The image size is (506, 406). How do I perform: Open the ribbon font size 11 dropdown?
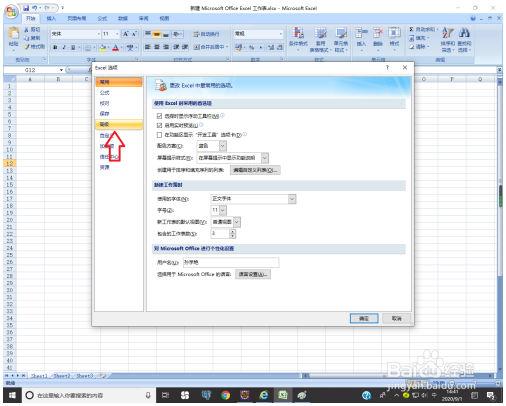coord(117,34)
